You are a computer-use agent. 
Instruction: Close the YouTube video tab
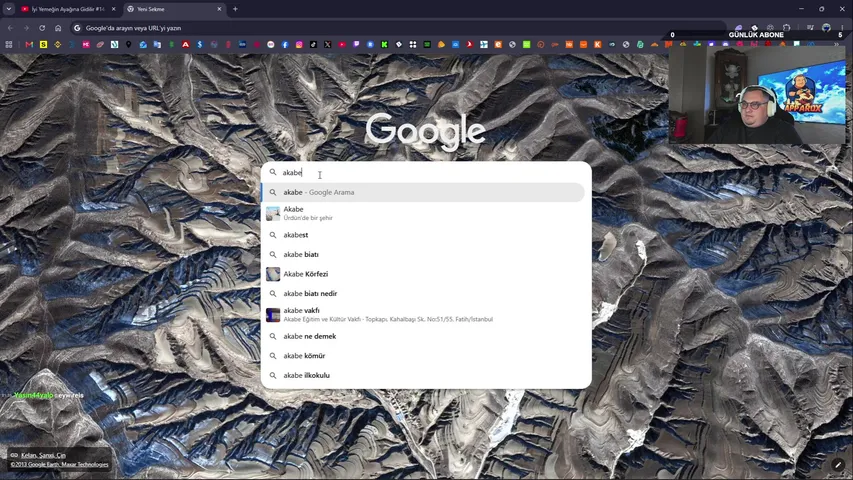tap(114, 9)
